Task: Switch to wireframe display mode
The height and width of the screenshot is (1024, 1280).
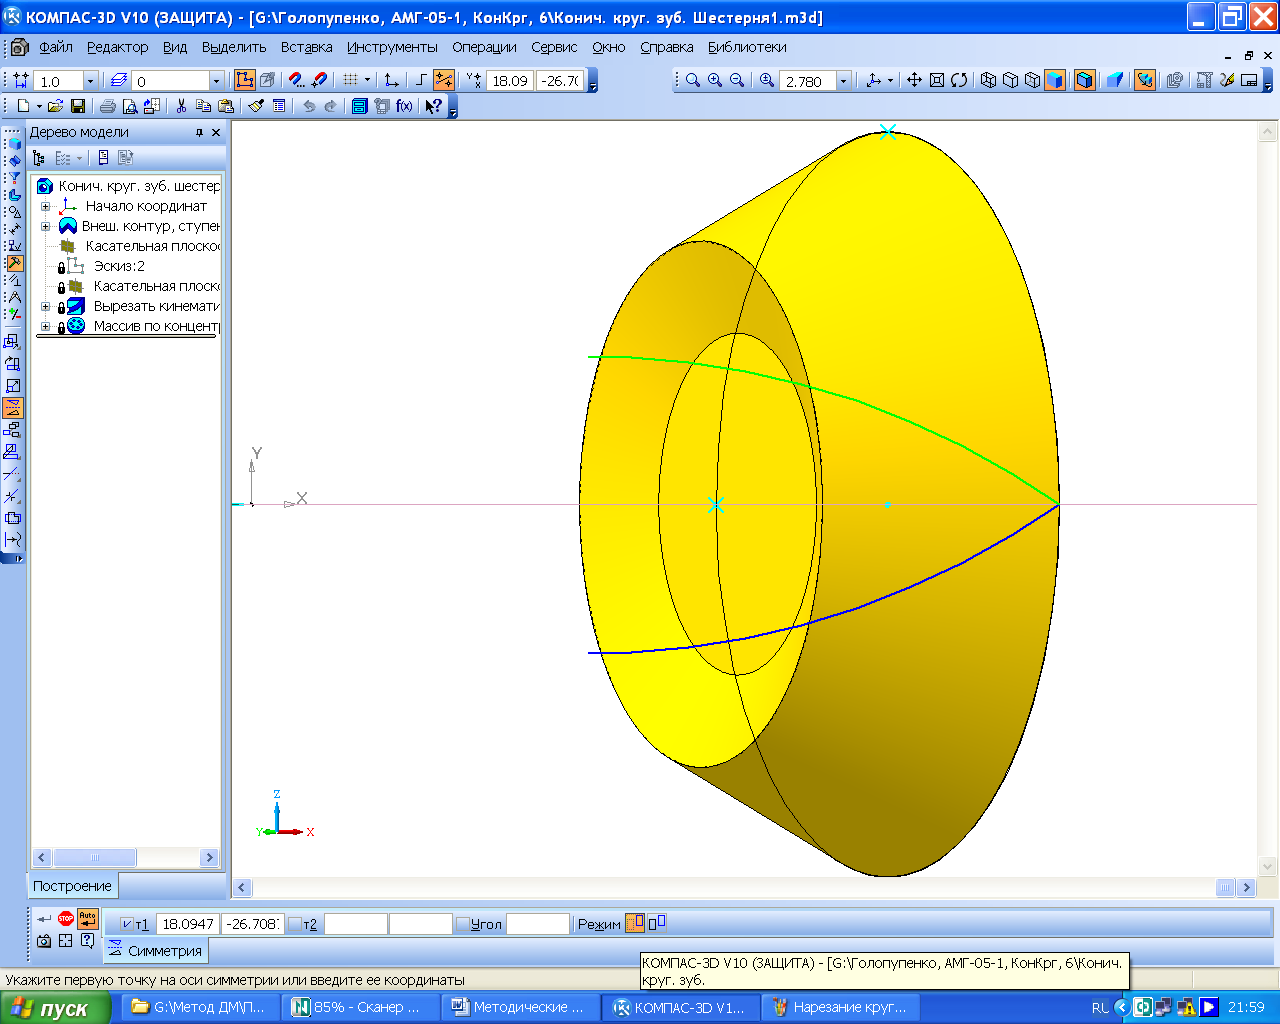Action: (x=989, y=81)
